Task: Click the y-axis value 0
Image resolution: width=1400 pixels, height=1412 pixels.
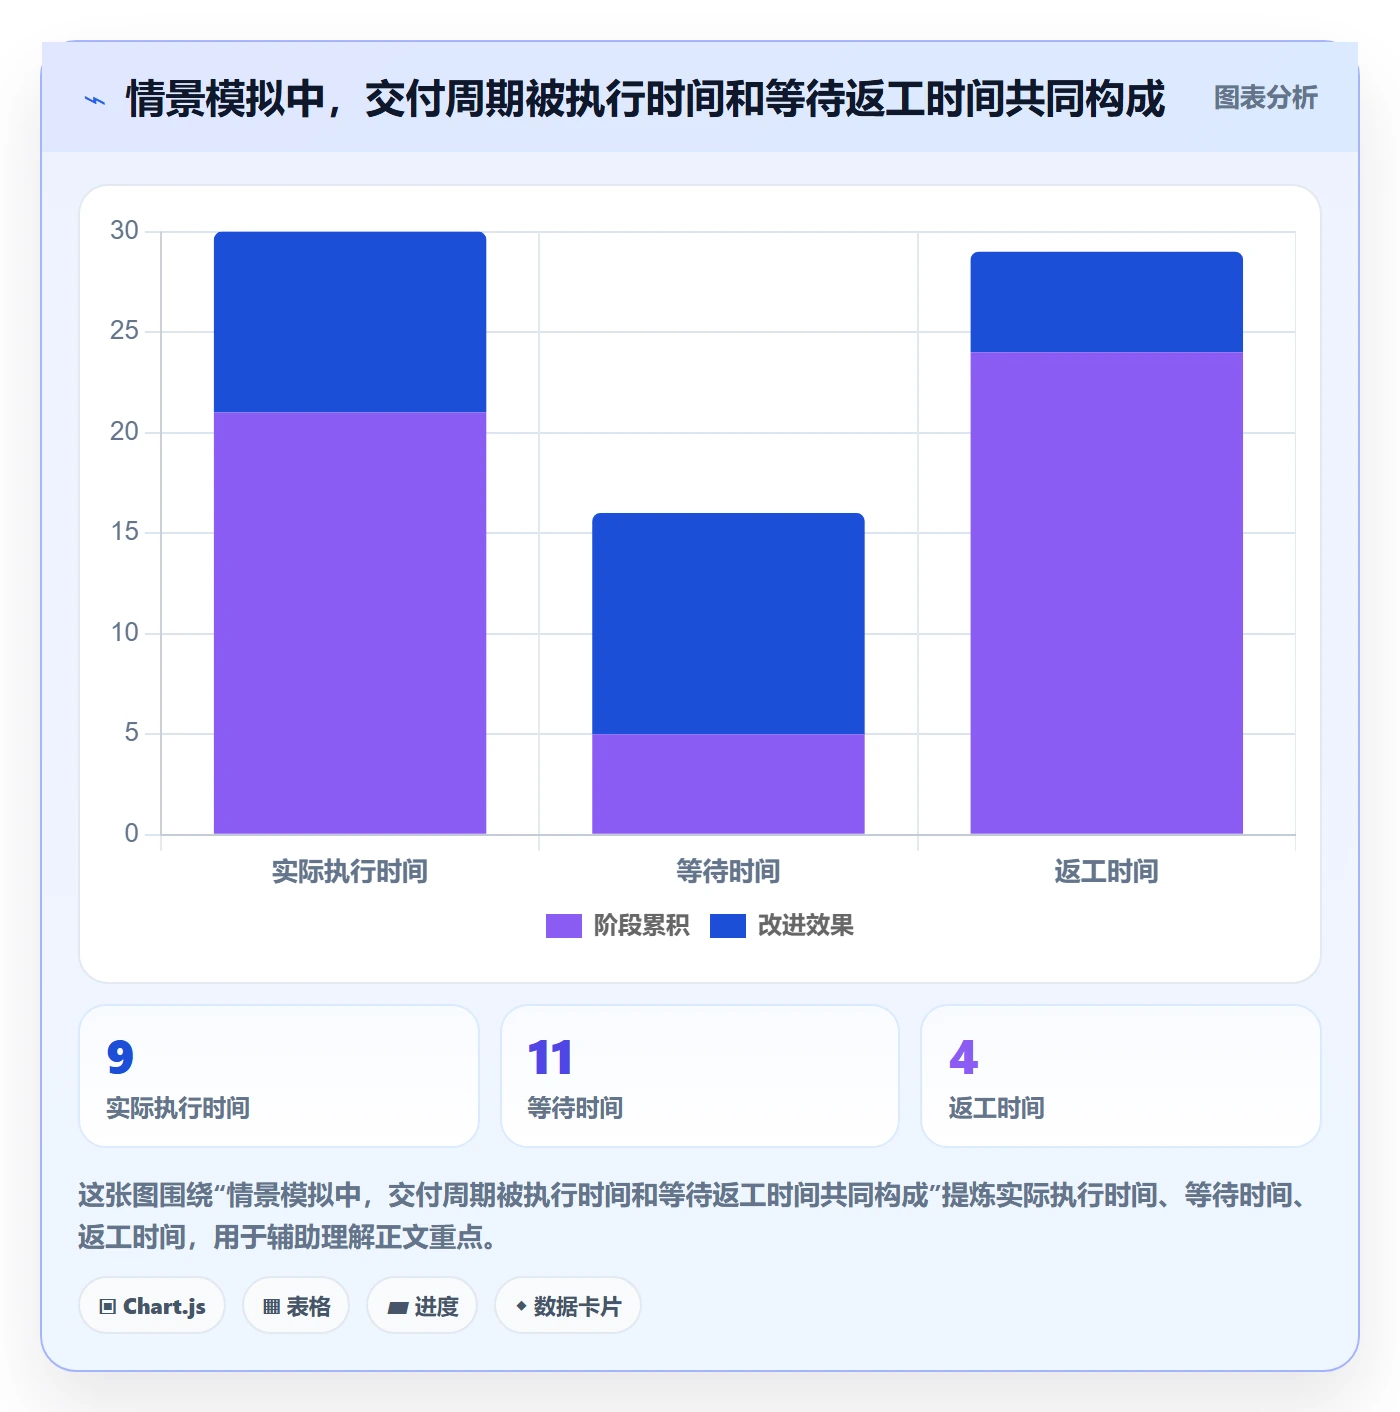Action: point(131,834)
